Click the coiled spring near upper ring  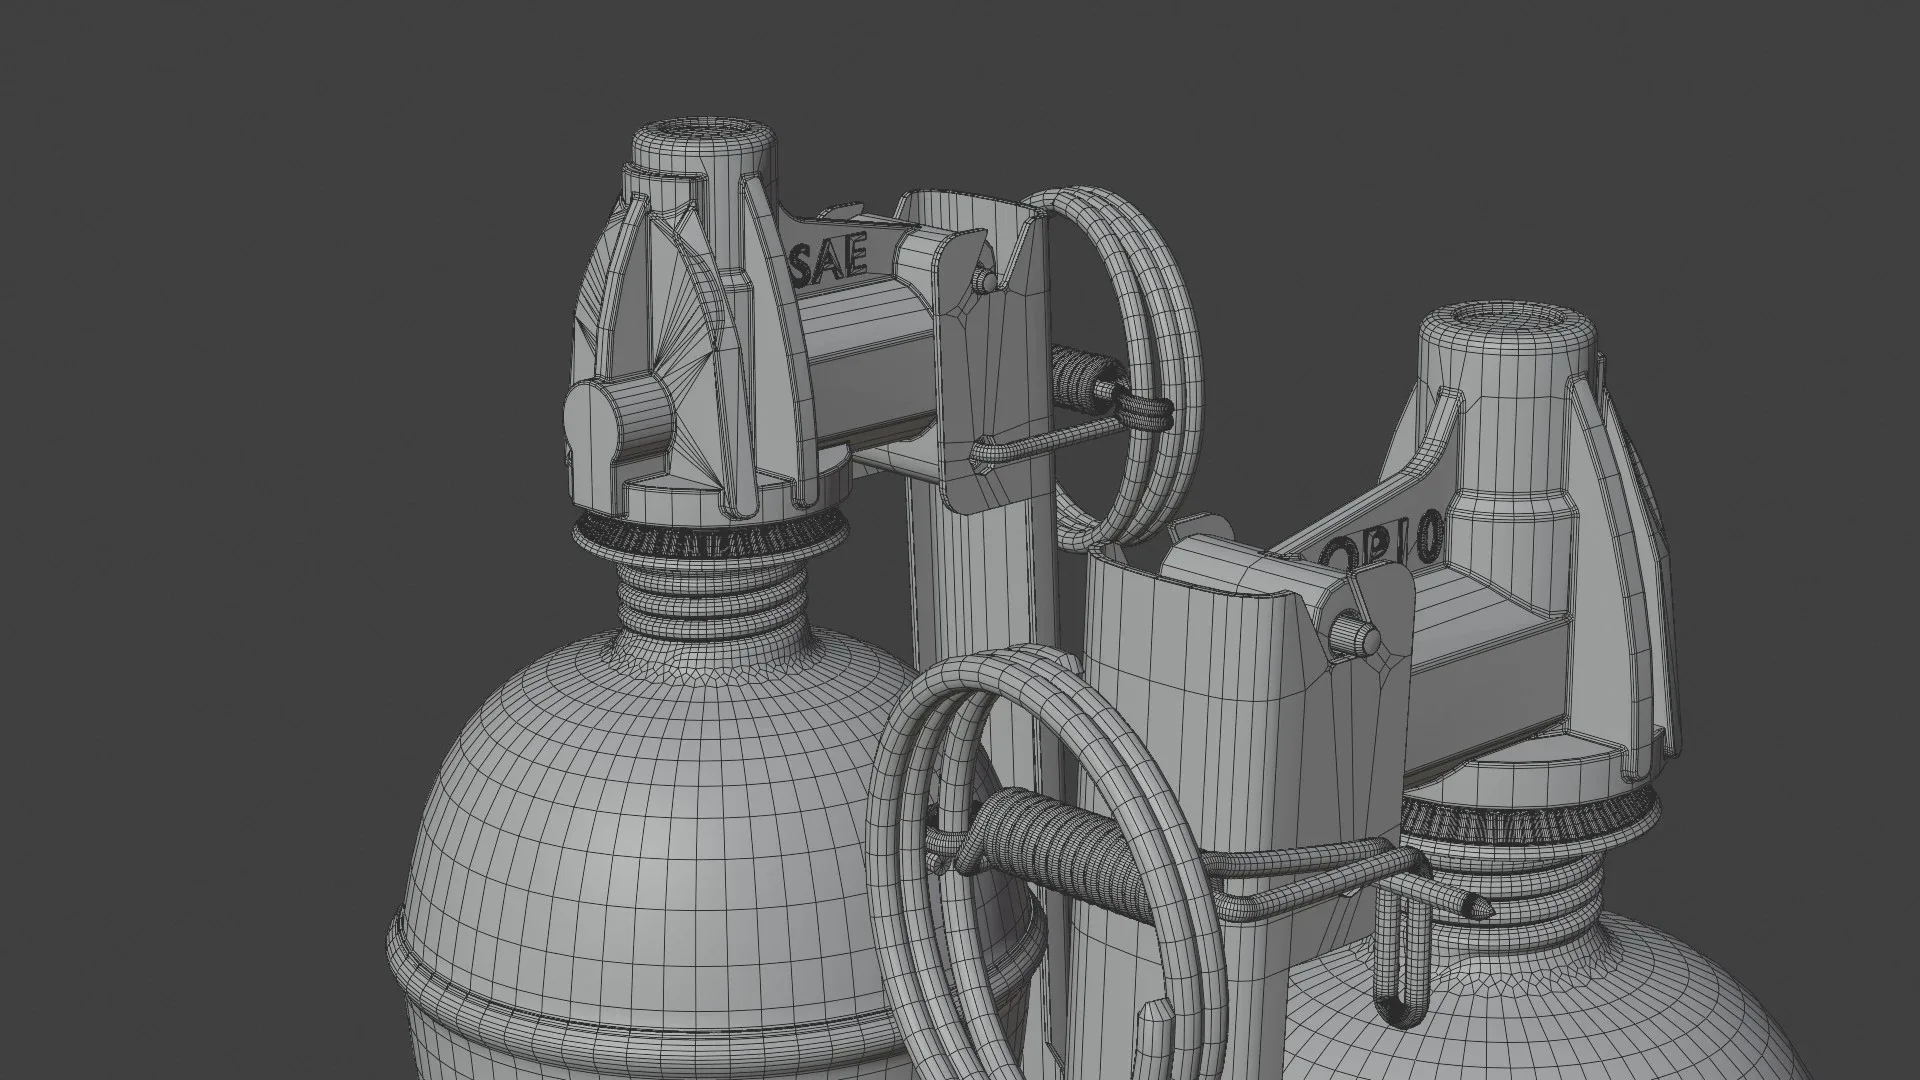pos(1078,375)
